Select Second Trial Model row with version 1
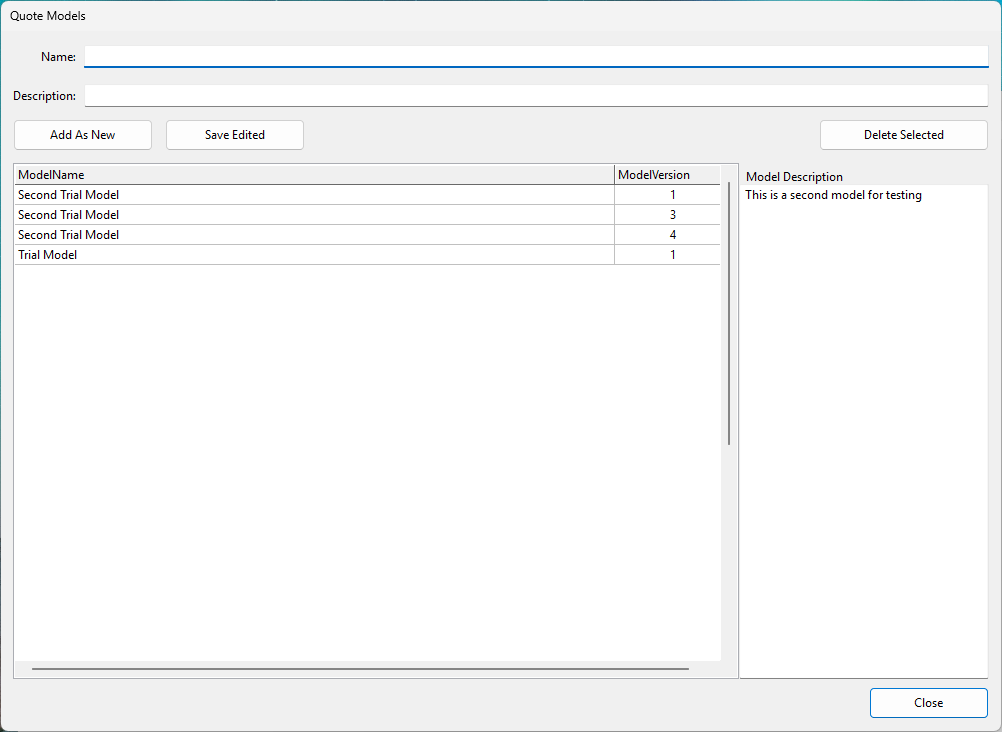The image size is (1002, 732). (x=313, y=195)
